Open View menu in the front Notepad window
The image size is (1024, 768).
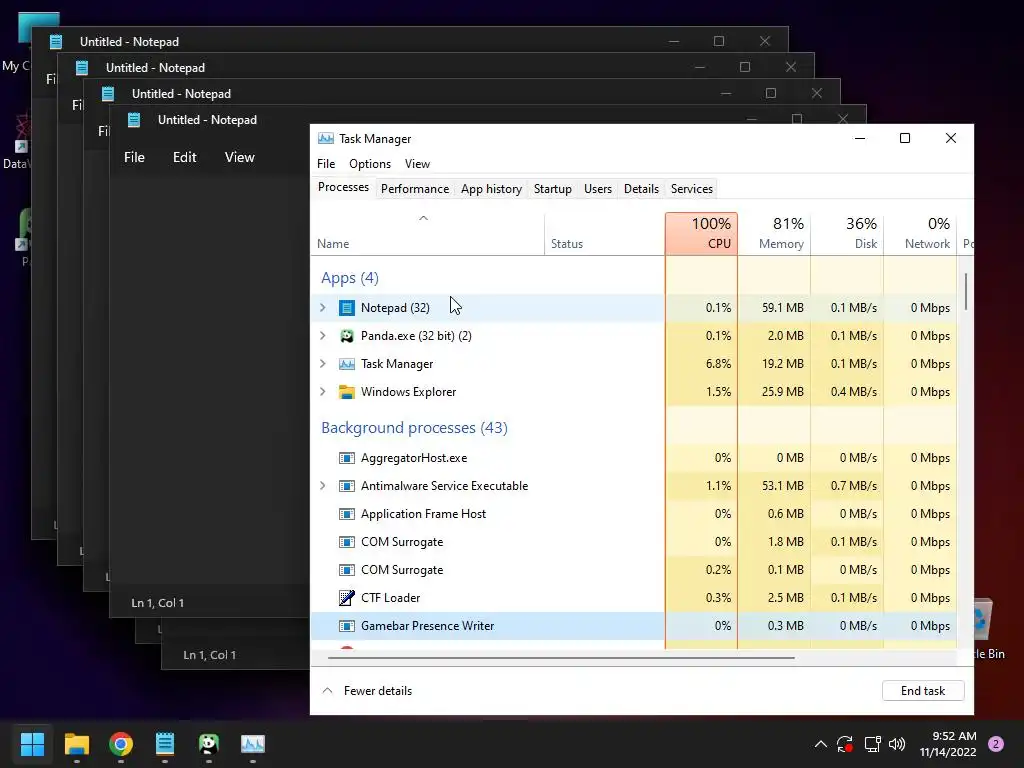[x=239, y=157]
